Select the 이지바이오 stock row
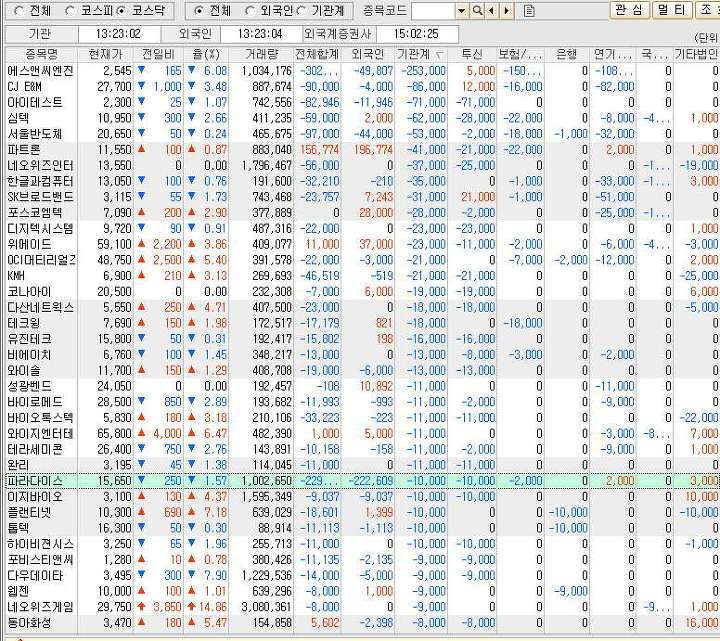Screen dimensions: 720x641 tap(362, 496)
